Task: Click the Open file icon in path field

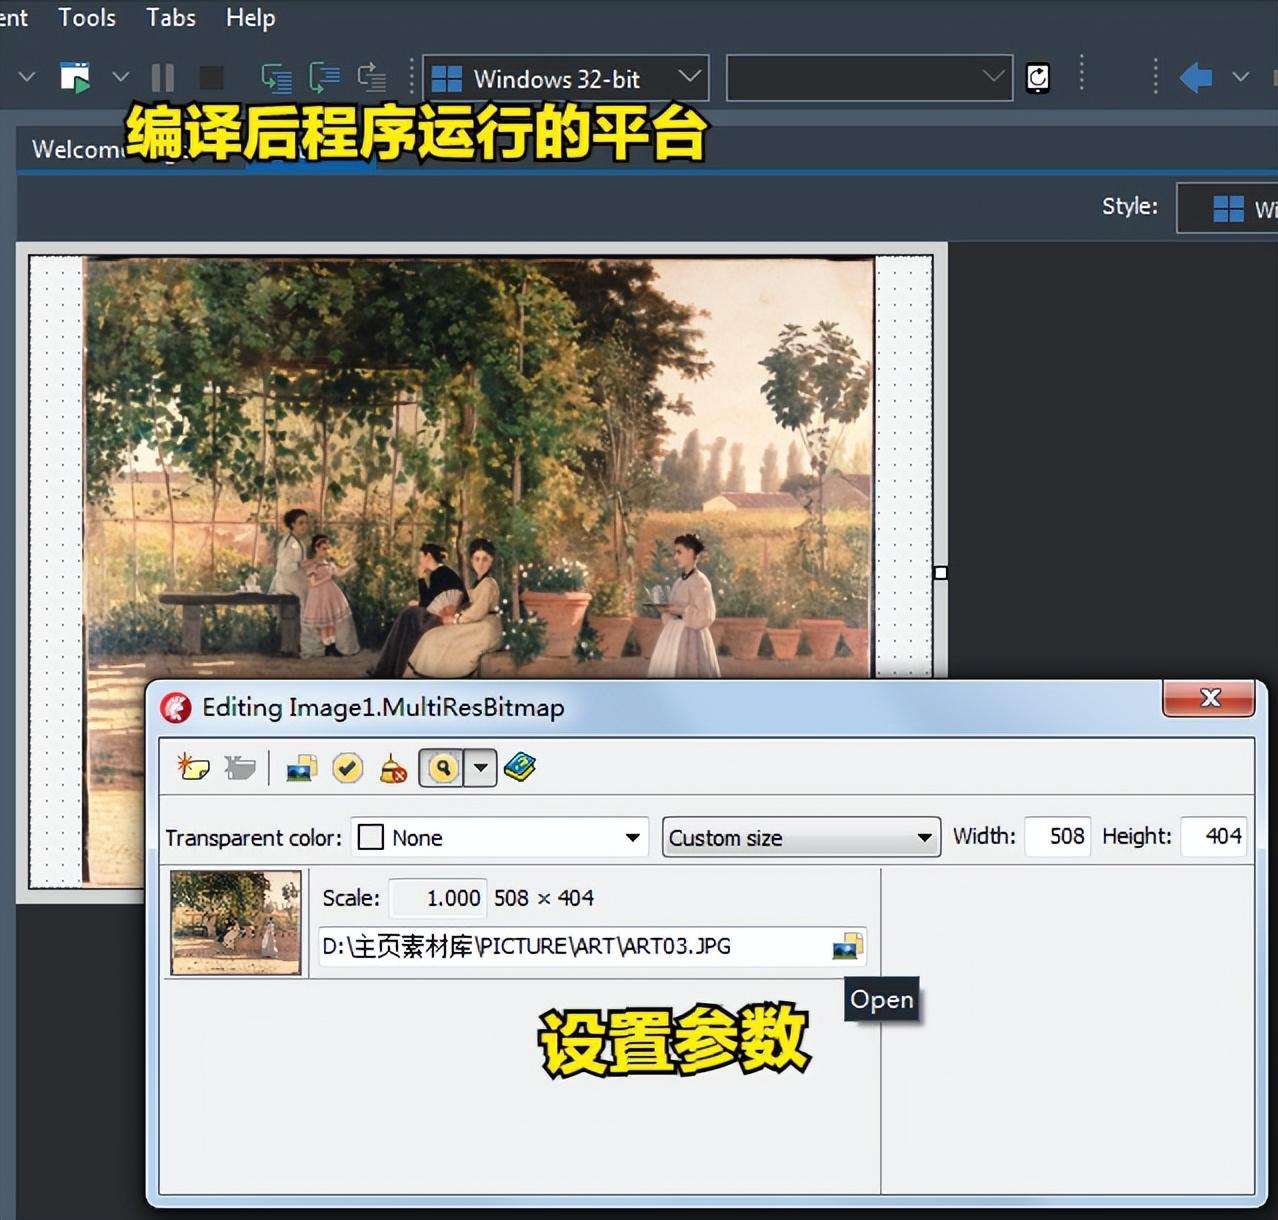Action: (x=847, y=946)
